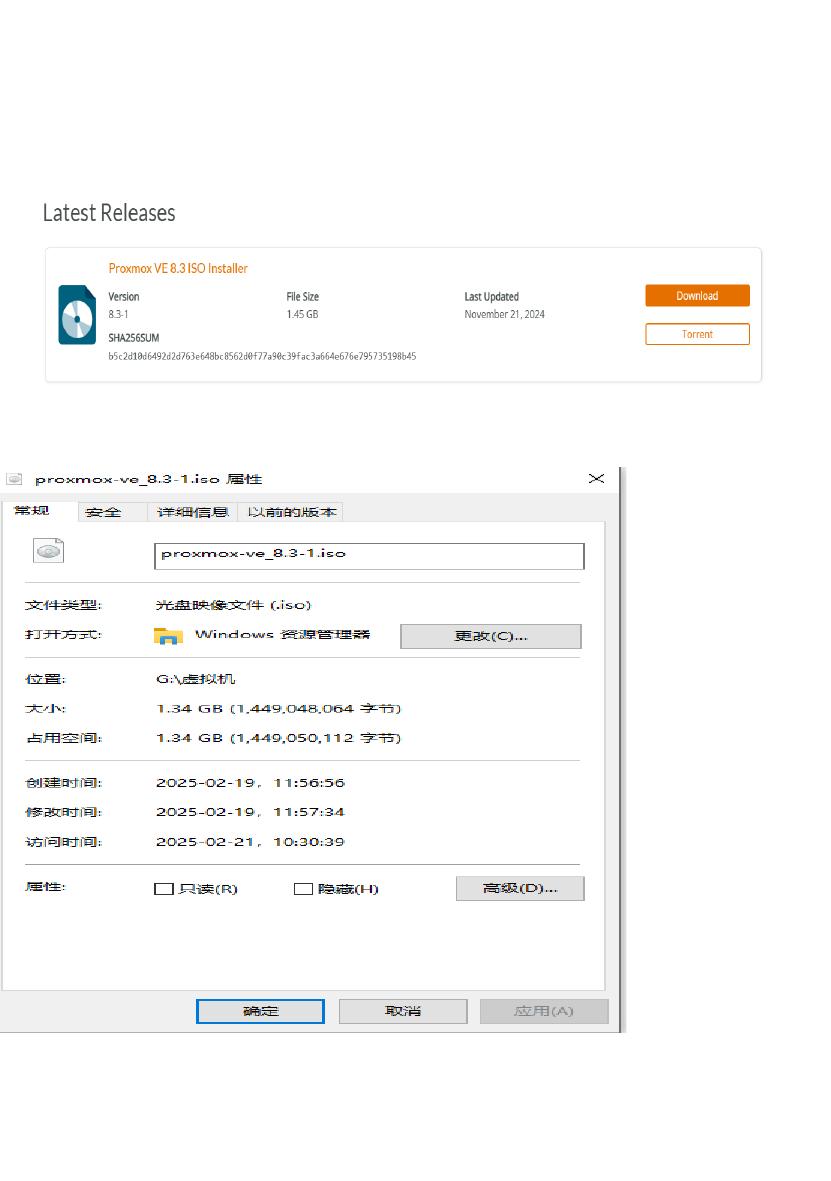Viewport: 831px width, 1181px height.
Task: Select the access time 2025-02-21, 10:30:39
Action: [x=250, y=841]
